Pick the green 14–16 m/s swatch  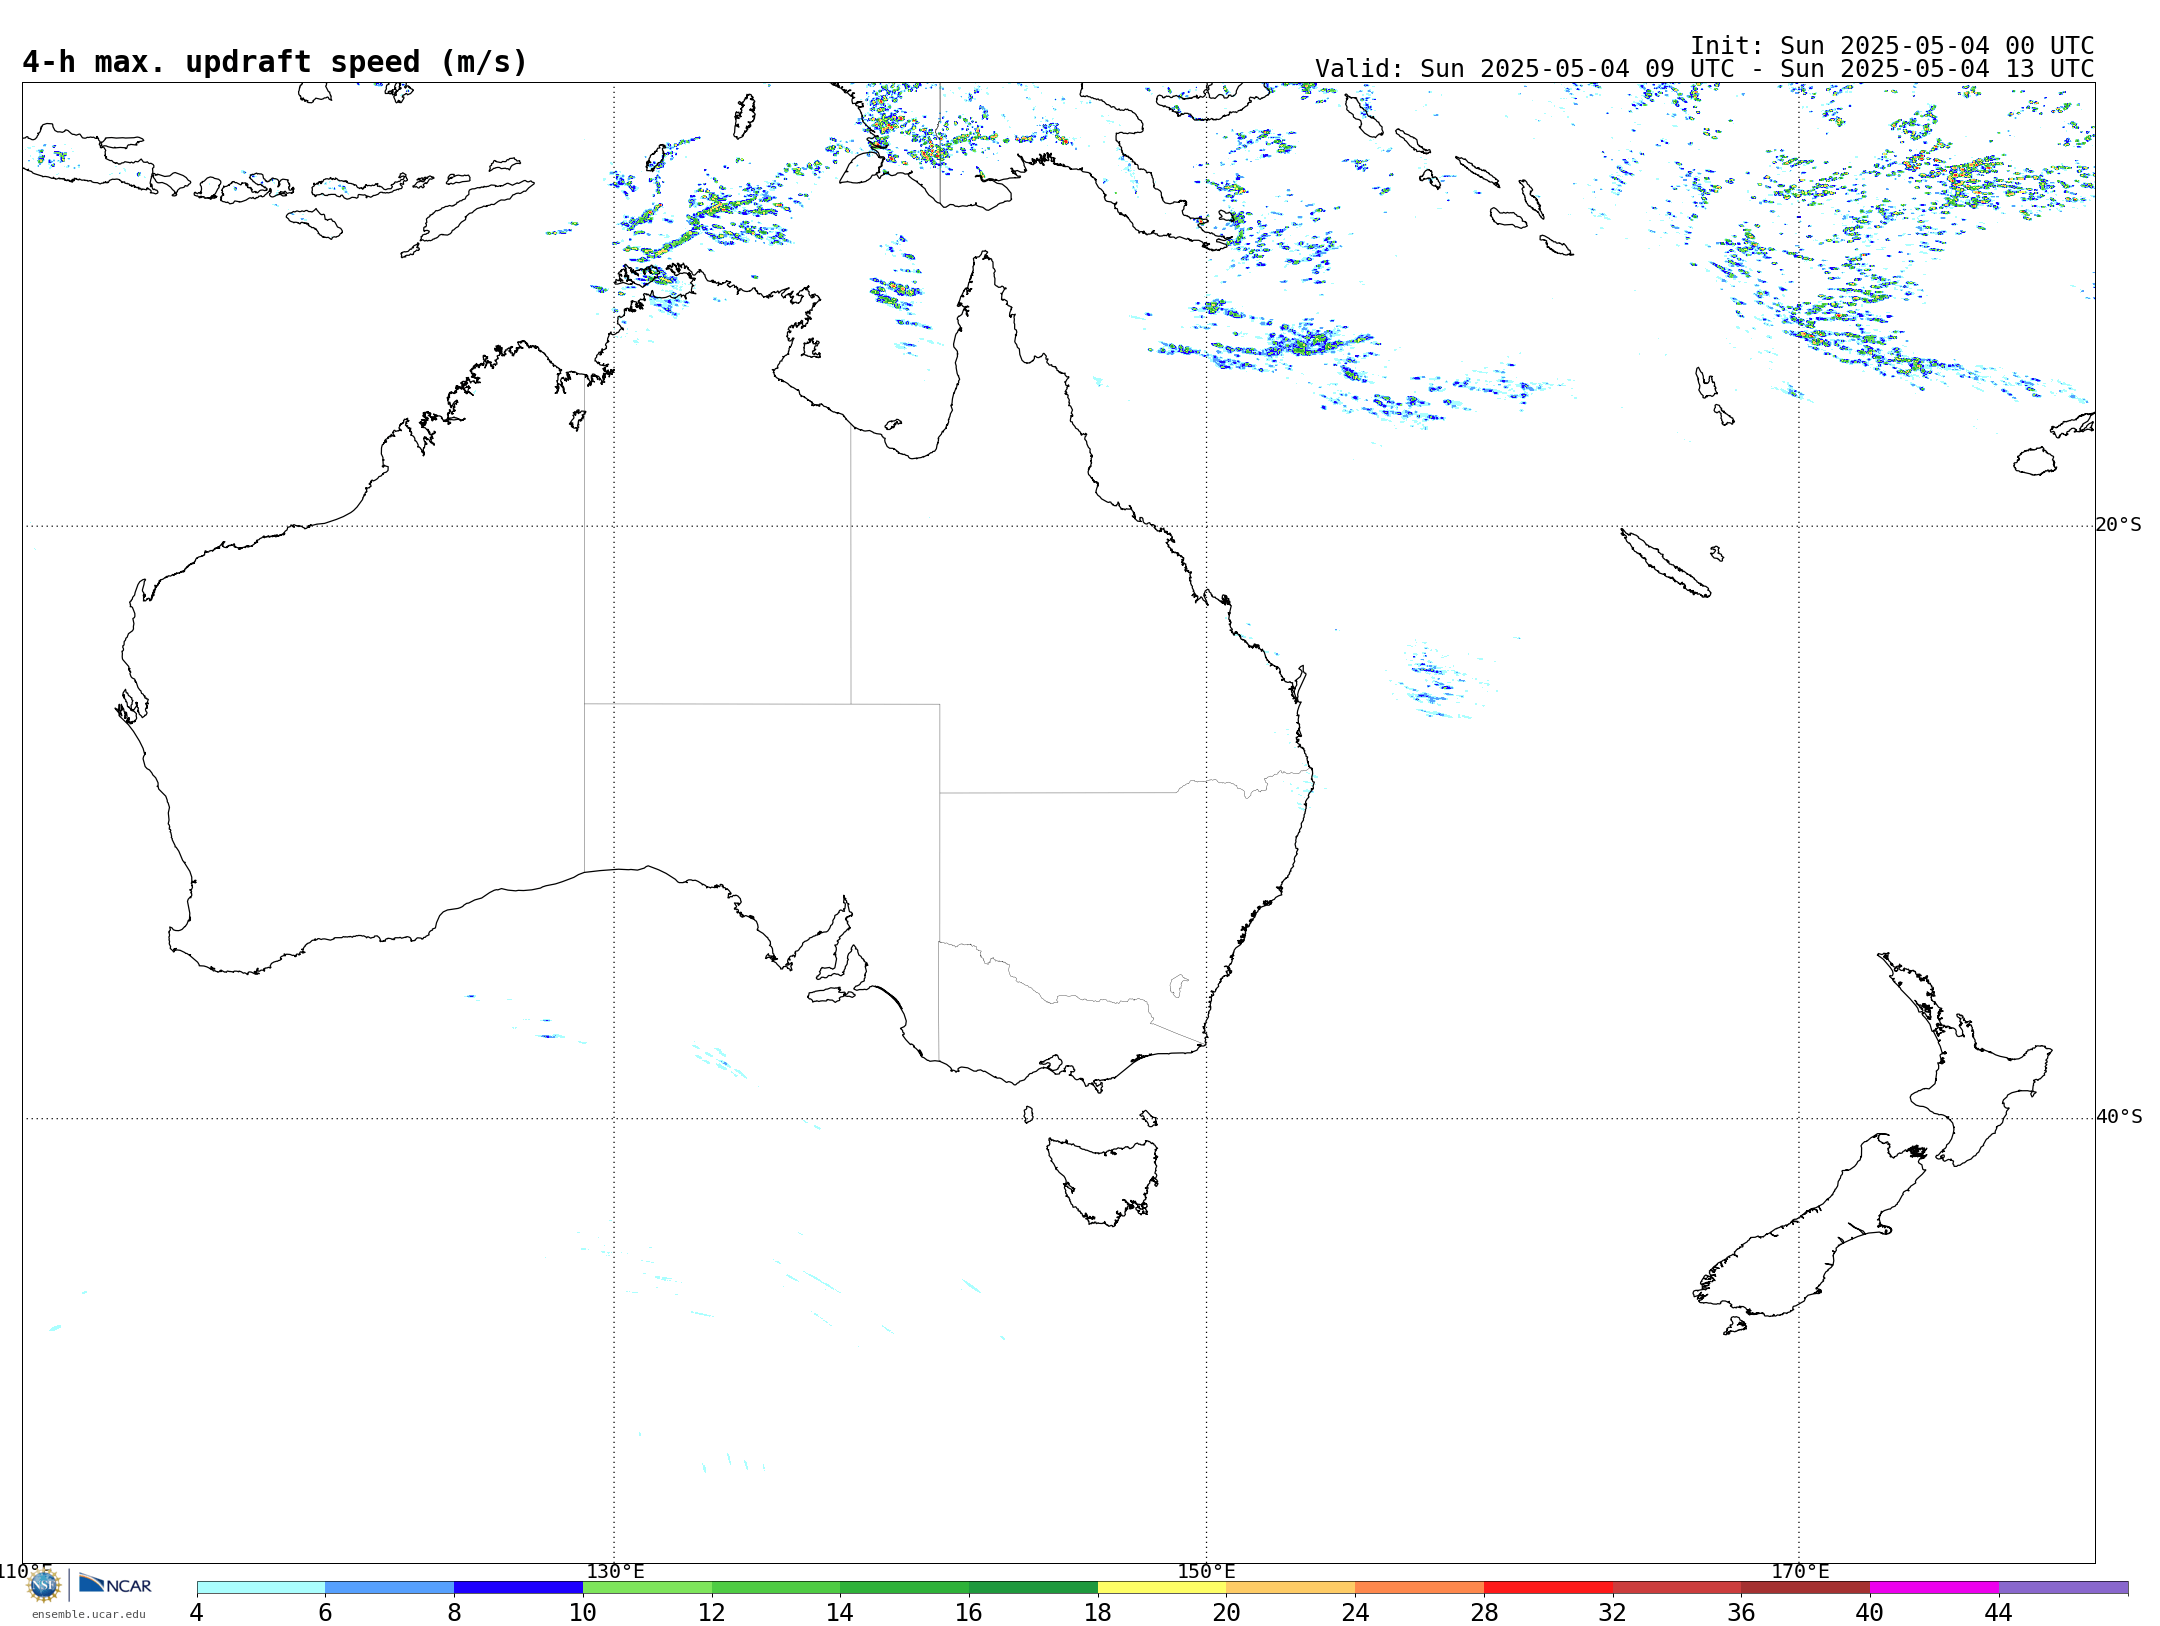point(905,1588)
